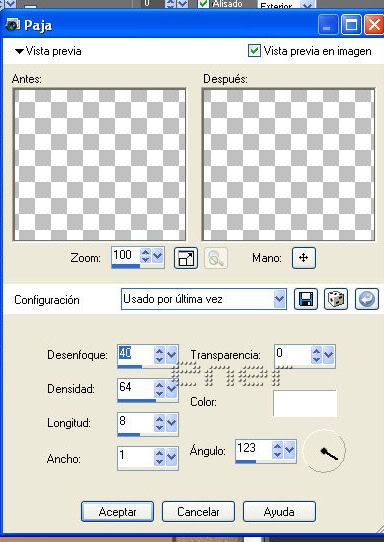
Task: Click the Mano pan navigation icon
Action: point(303,258)
